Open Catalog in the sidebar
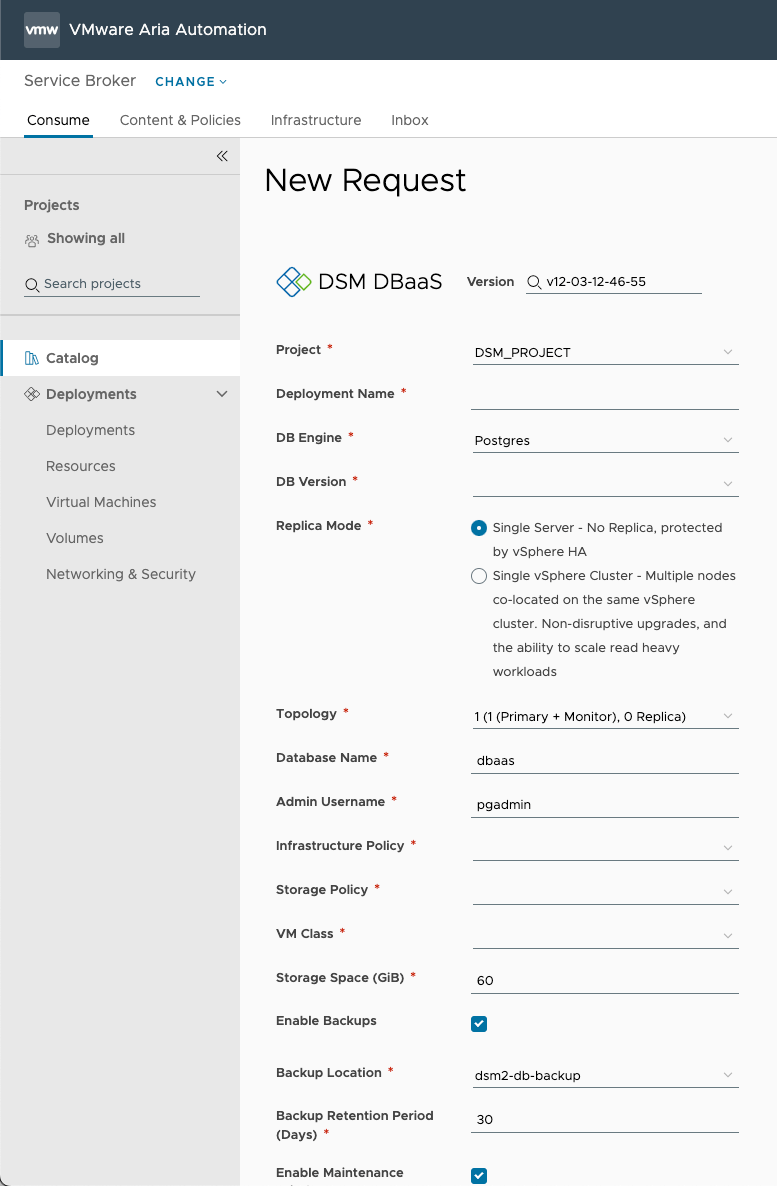The height and width of the screenshot is (1186, 777). click(121, 358)
